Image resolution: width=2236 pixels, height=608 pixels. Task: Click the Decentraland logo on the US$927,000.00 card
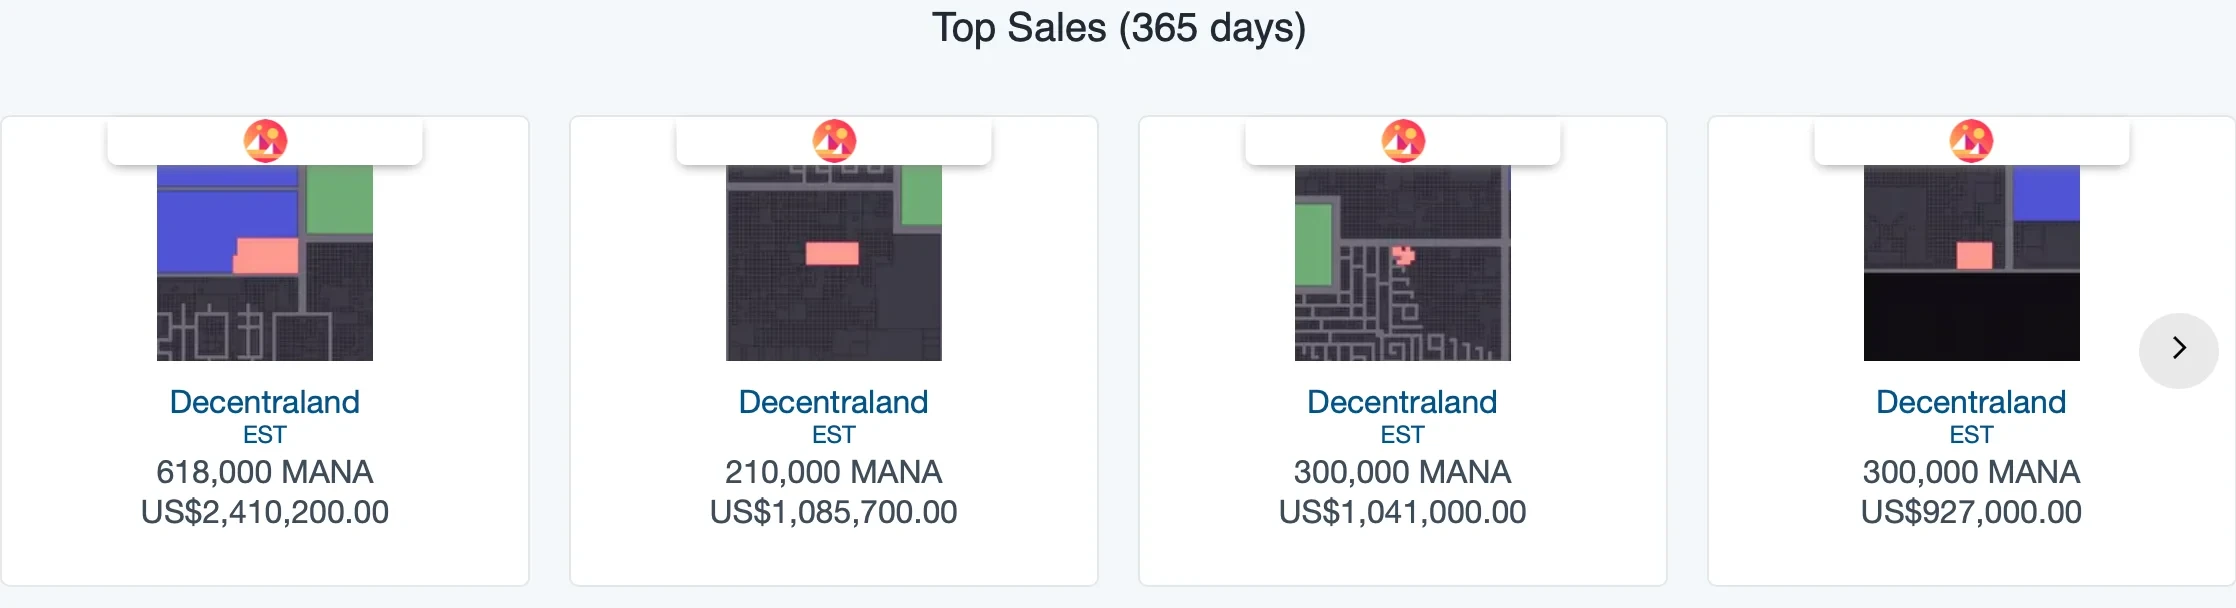click(x=1971, y=141)
